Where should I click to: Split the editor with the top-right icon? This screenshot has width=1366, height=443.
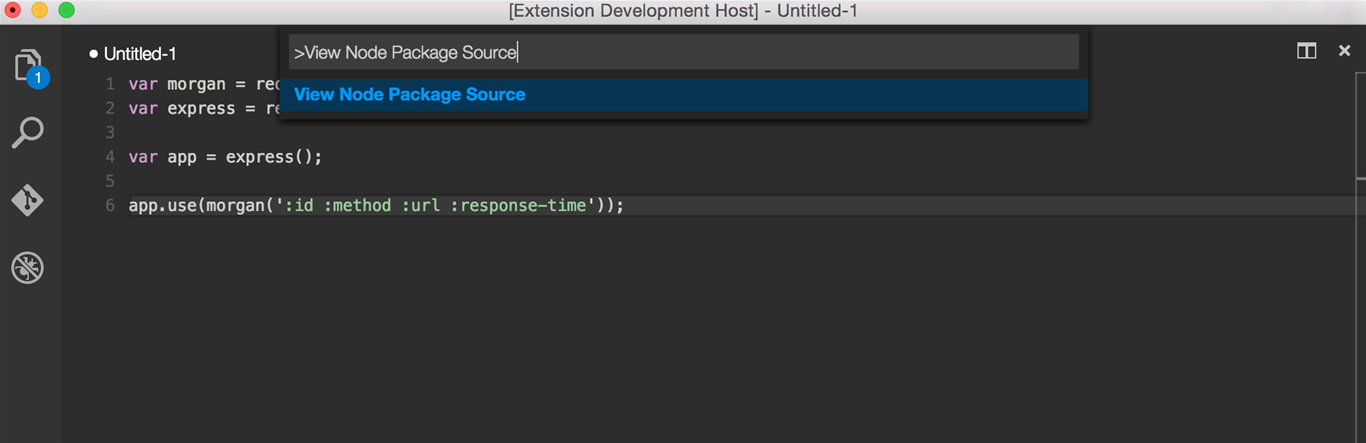tap(1306, 51)
